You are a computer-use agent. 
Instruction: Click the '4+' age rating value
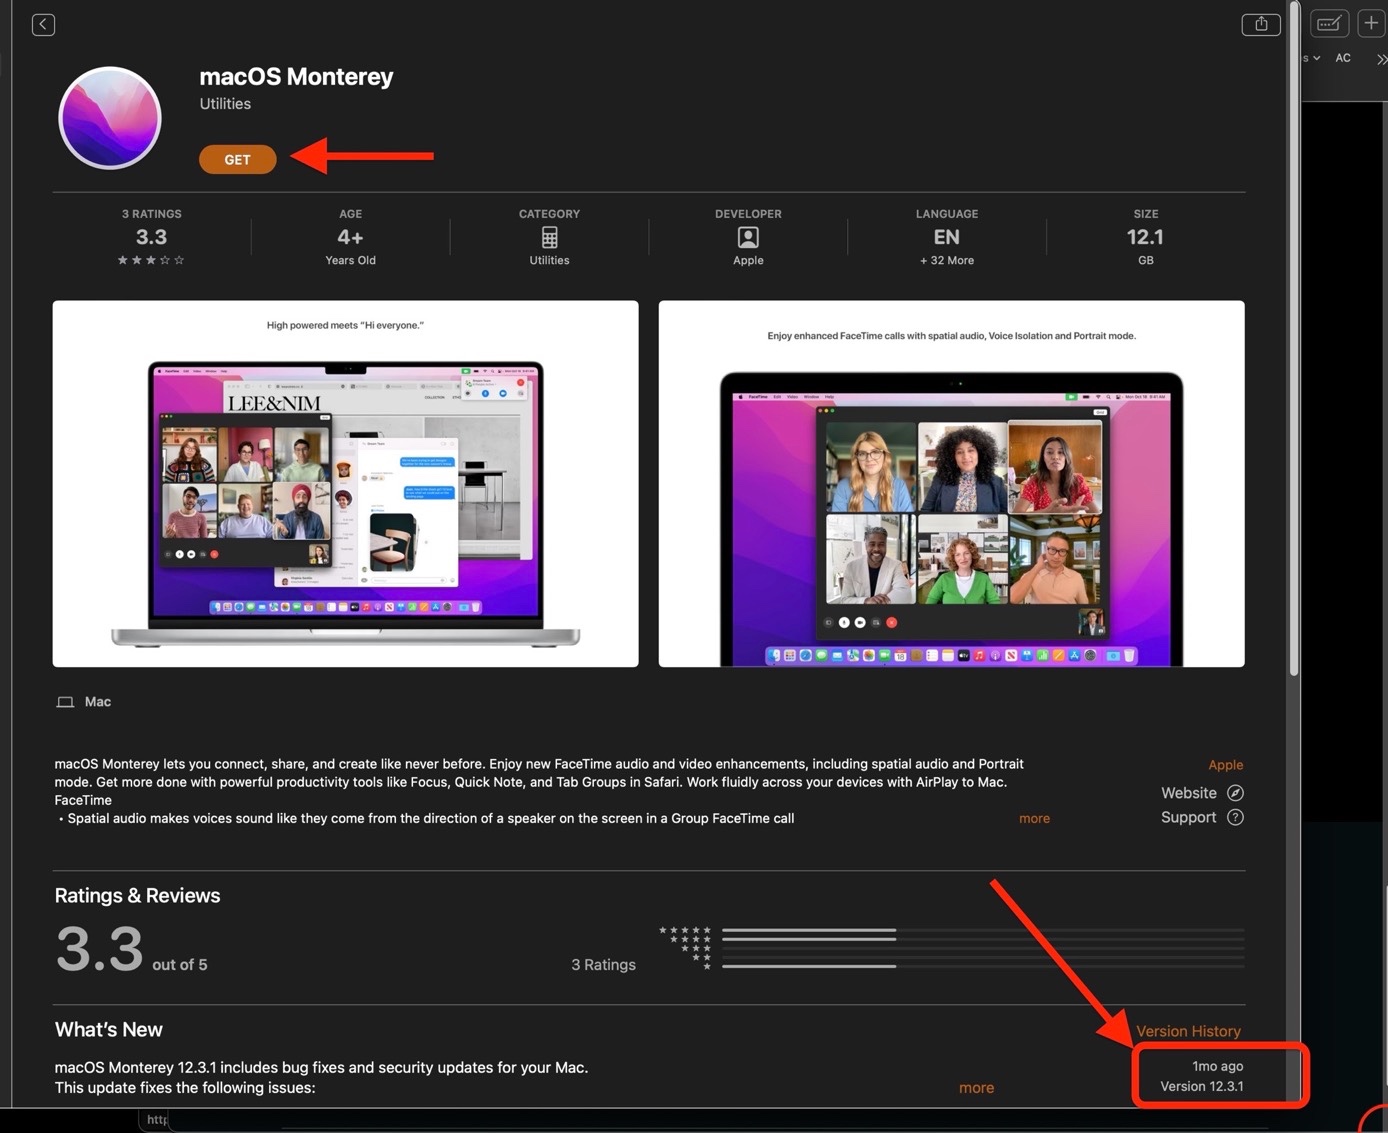pos(350,237)
